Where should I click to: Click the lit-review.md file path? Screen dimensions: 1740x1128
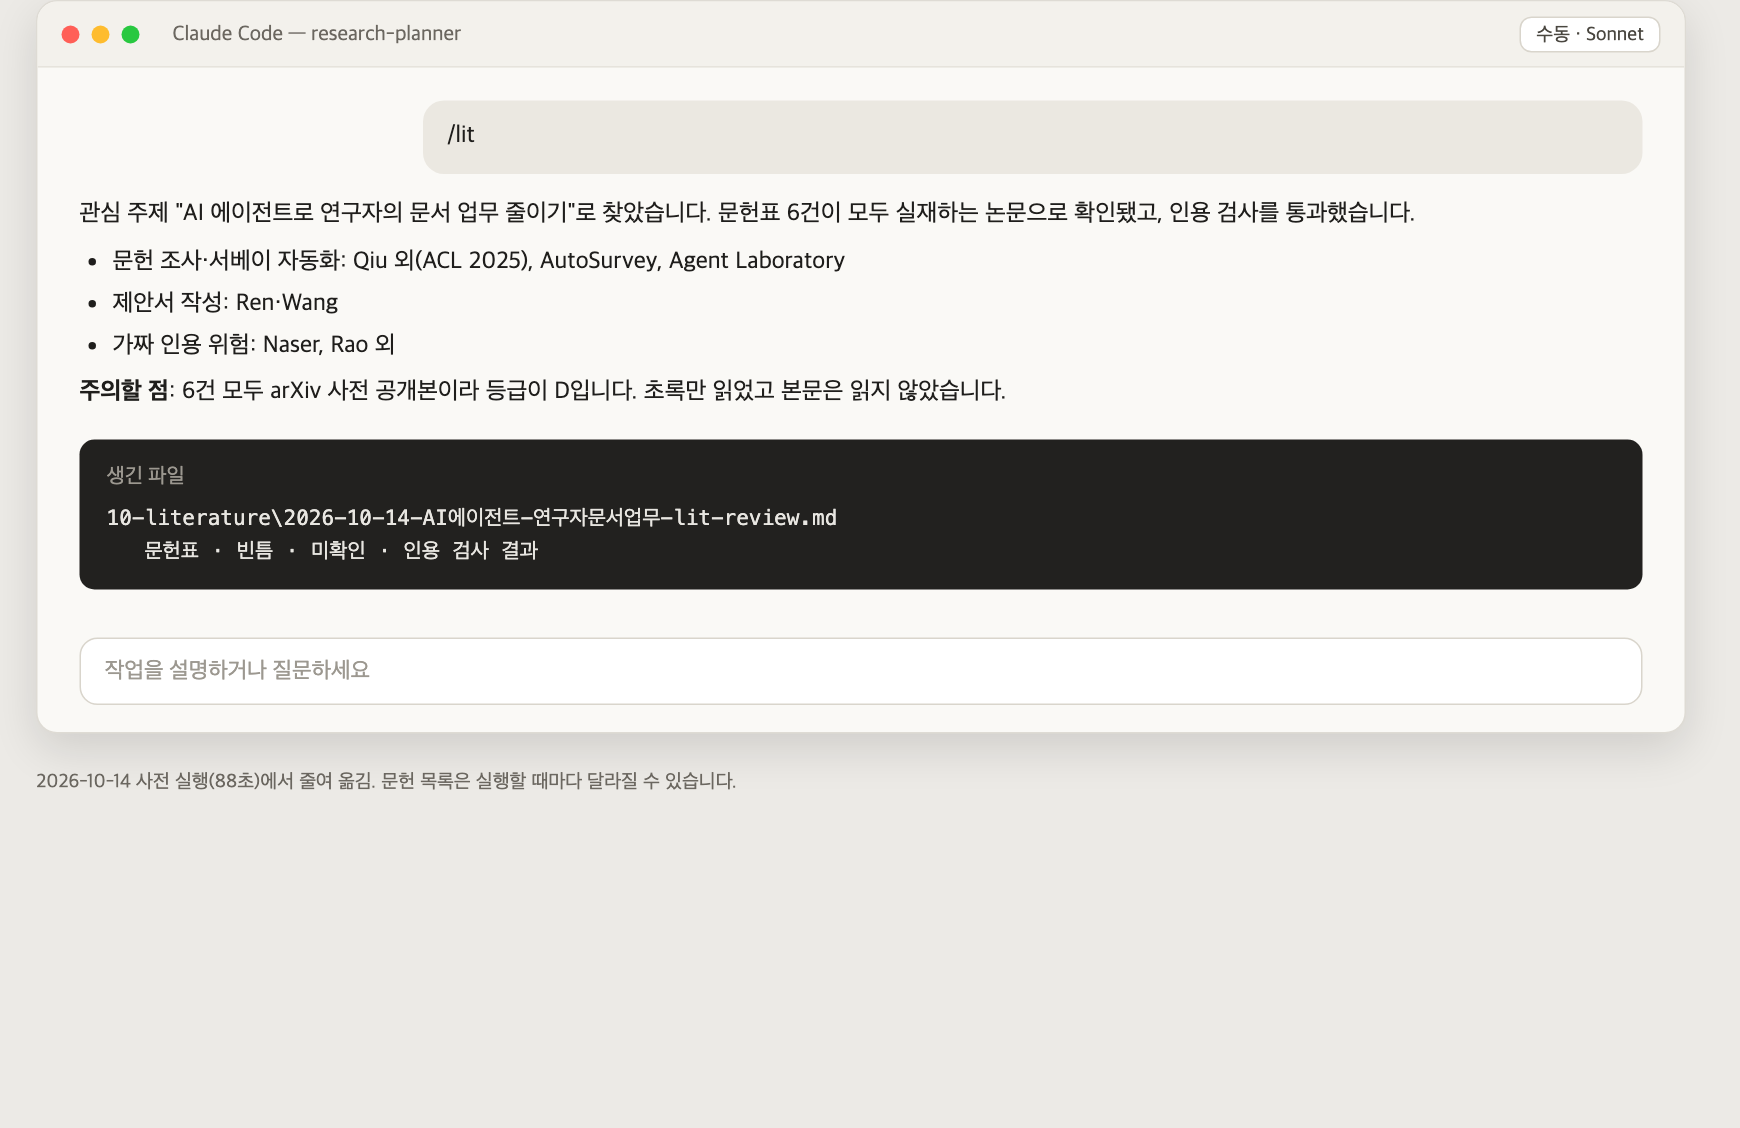[472, 518]
